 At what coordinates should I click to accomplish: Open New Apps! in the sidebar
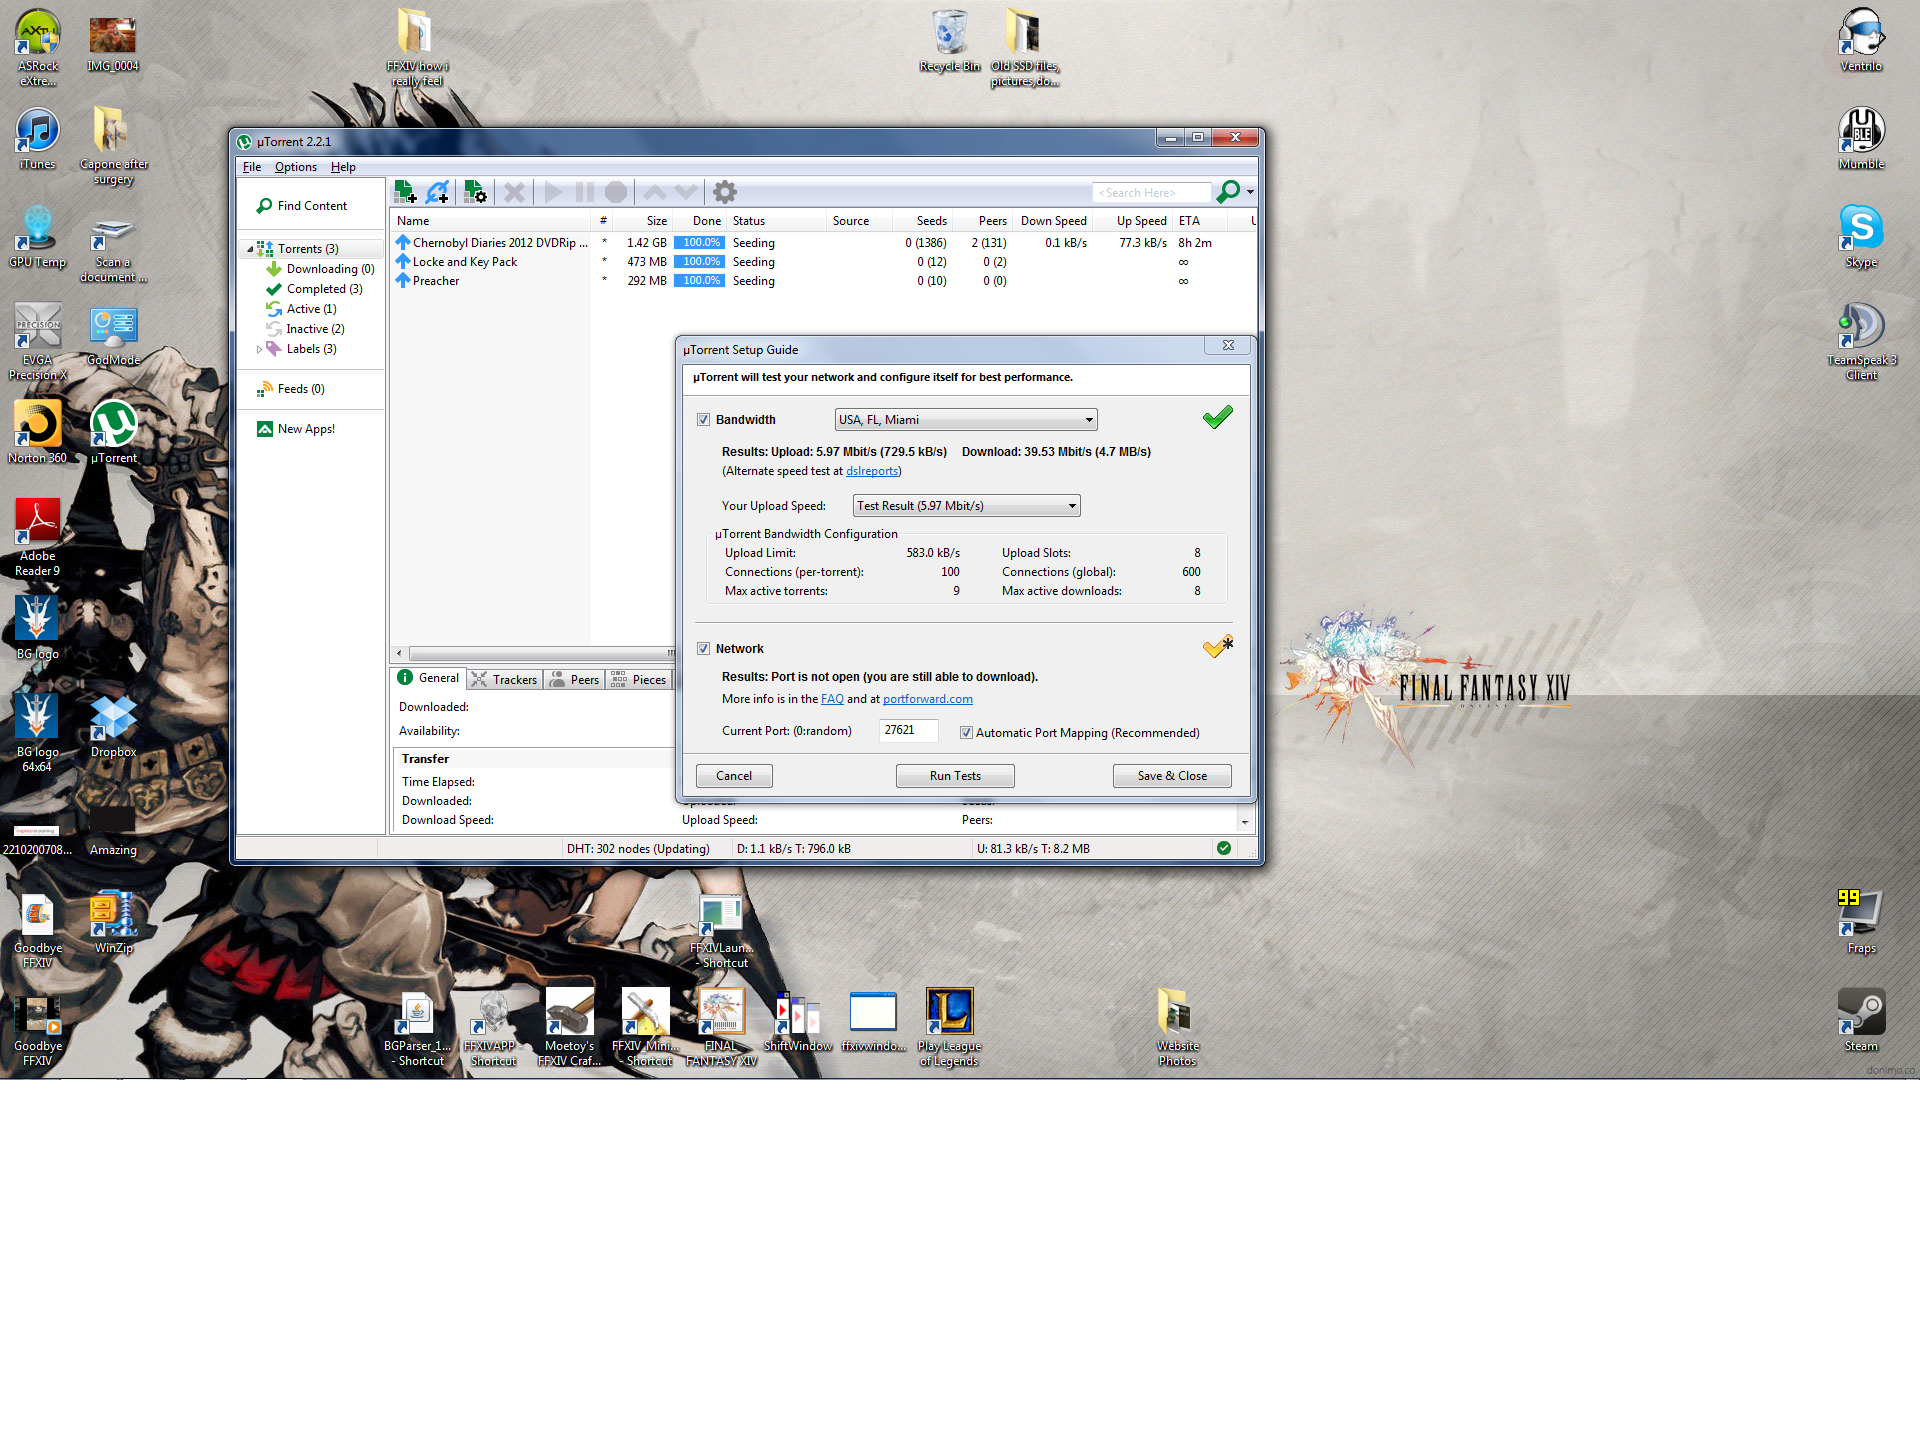pyautogui.click(x=306, y=429)
